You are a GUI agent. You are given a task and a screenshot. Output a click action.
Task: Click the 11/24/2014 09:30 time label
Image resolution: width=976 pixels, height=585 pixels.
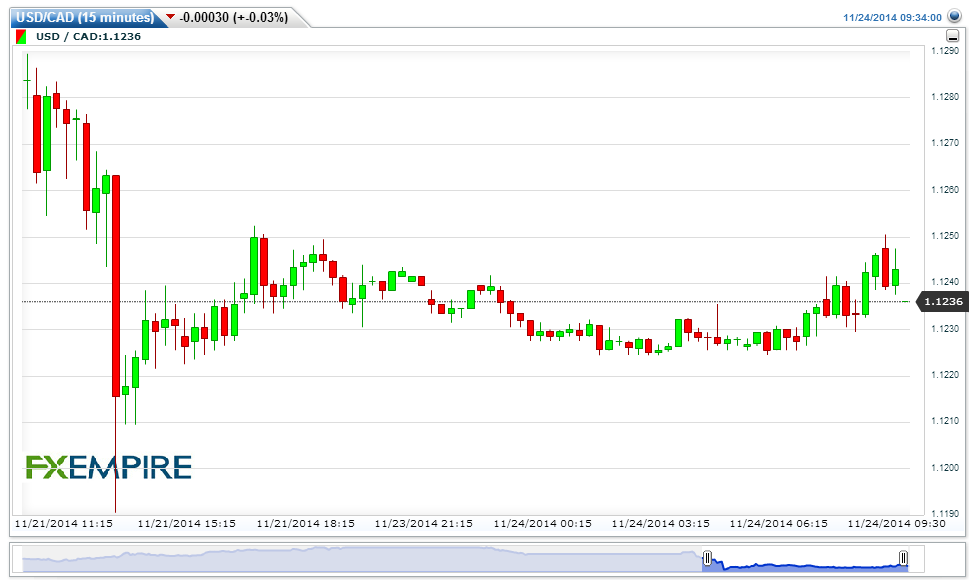pyautogui.click(x=897, y=524)
